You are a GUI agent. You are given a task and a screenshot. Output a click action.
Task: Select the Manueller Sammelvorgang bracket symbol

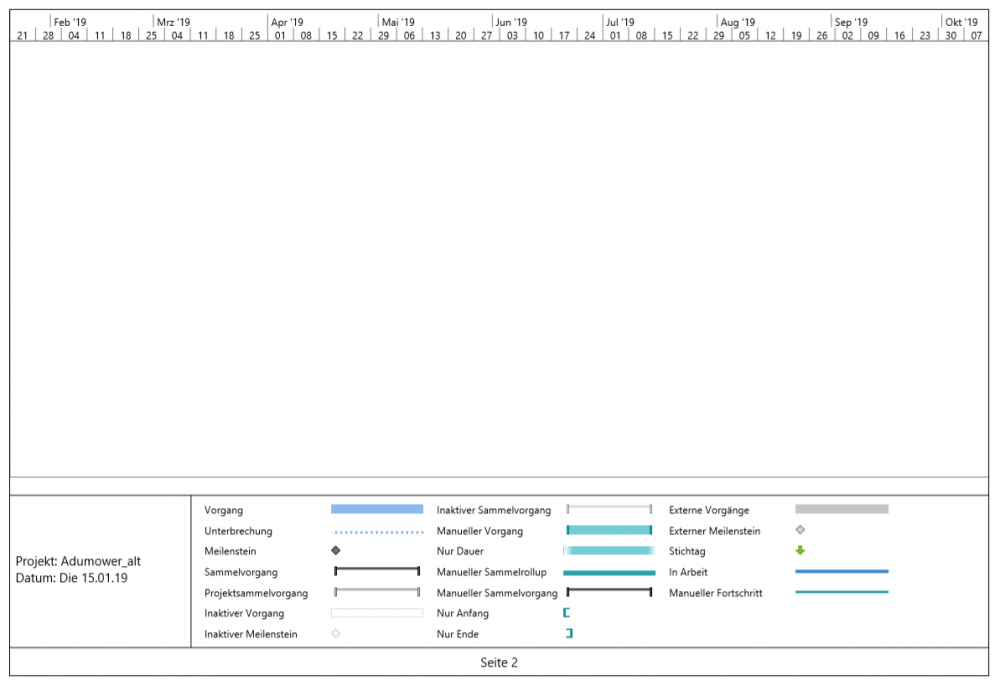(609, 592)
